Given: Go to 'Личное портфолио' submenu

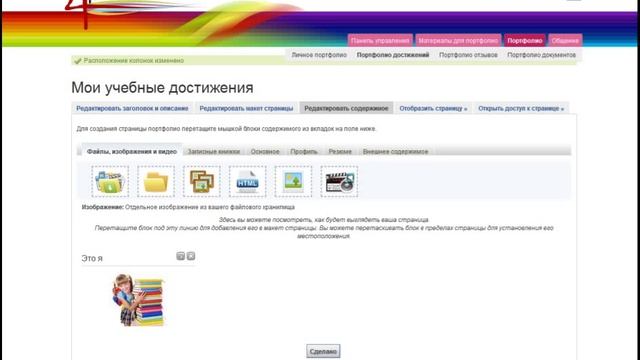Looking at the screenshot, I should pyautogui.click(x=319, y=55).
